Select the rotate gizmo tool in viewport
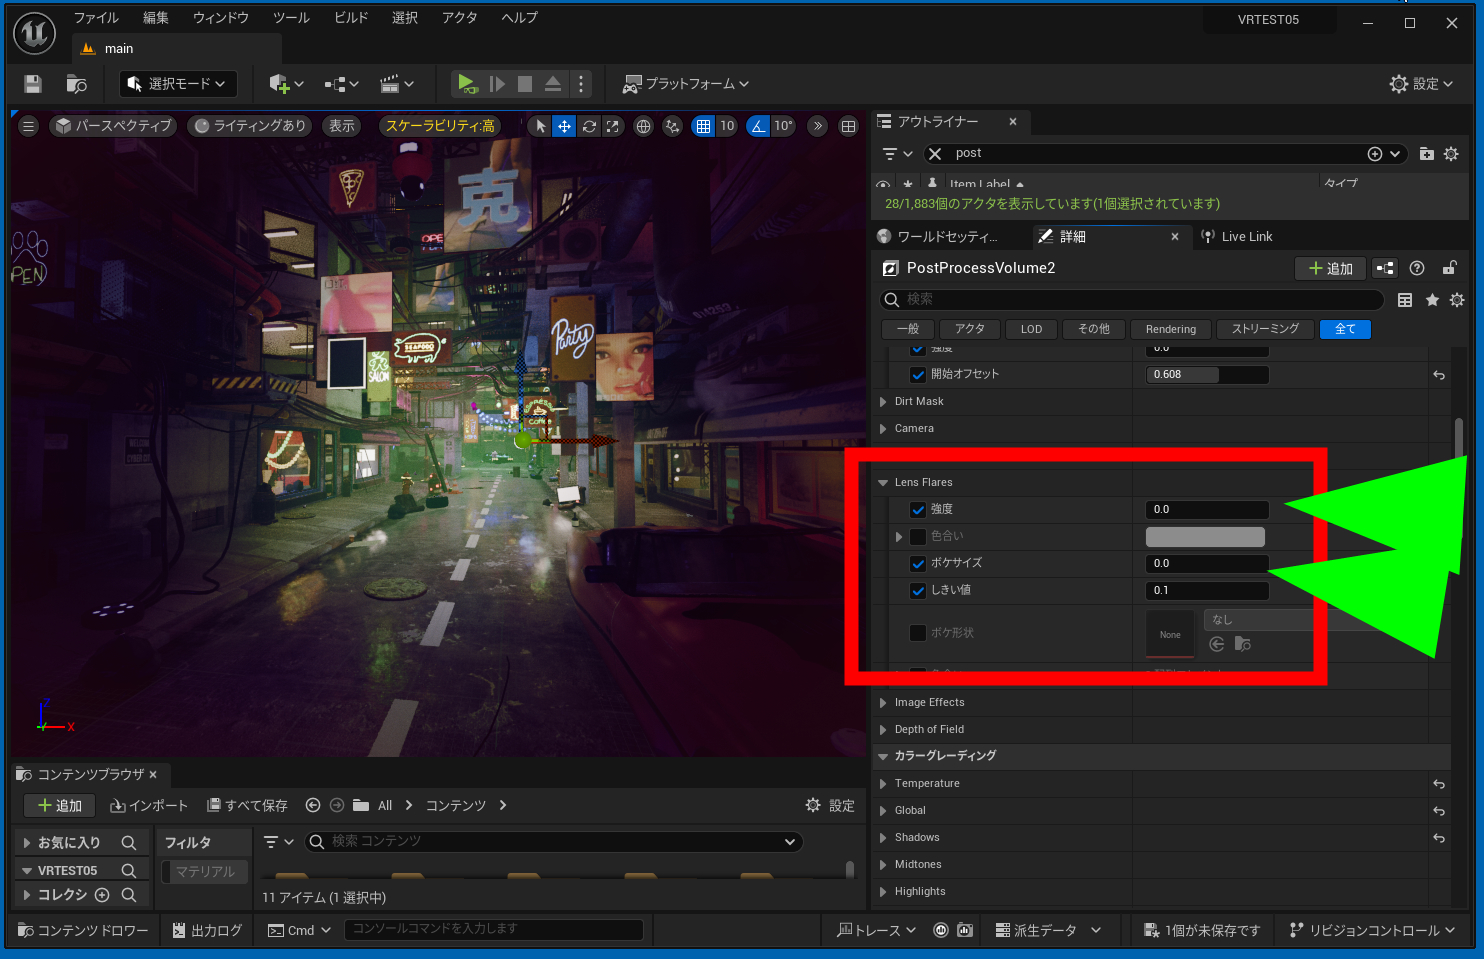 click(589, 126)
